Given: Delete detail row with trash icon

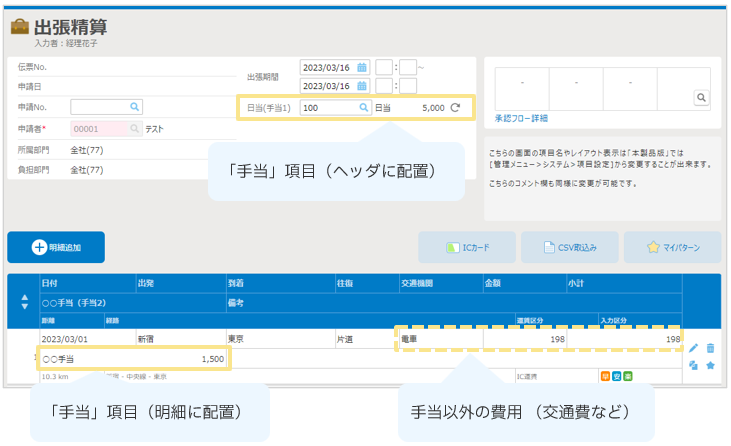Looking at the screenshot, I should coord(710,348).
